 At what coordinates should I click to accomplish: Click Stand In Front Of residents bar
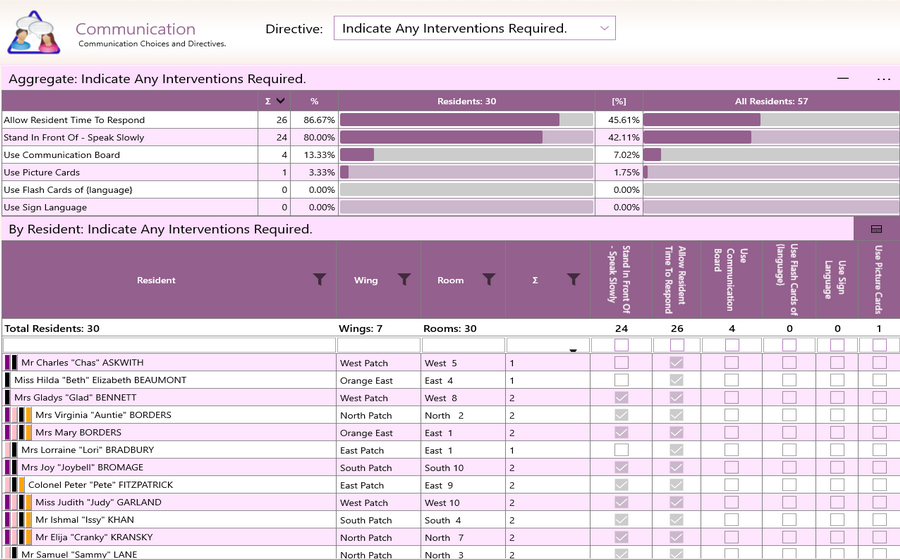467,137
